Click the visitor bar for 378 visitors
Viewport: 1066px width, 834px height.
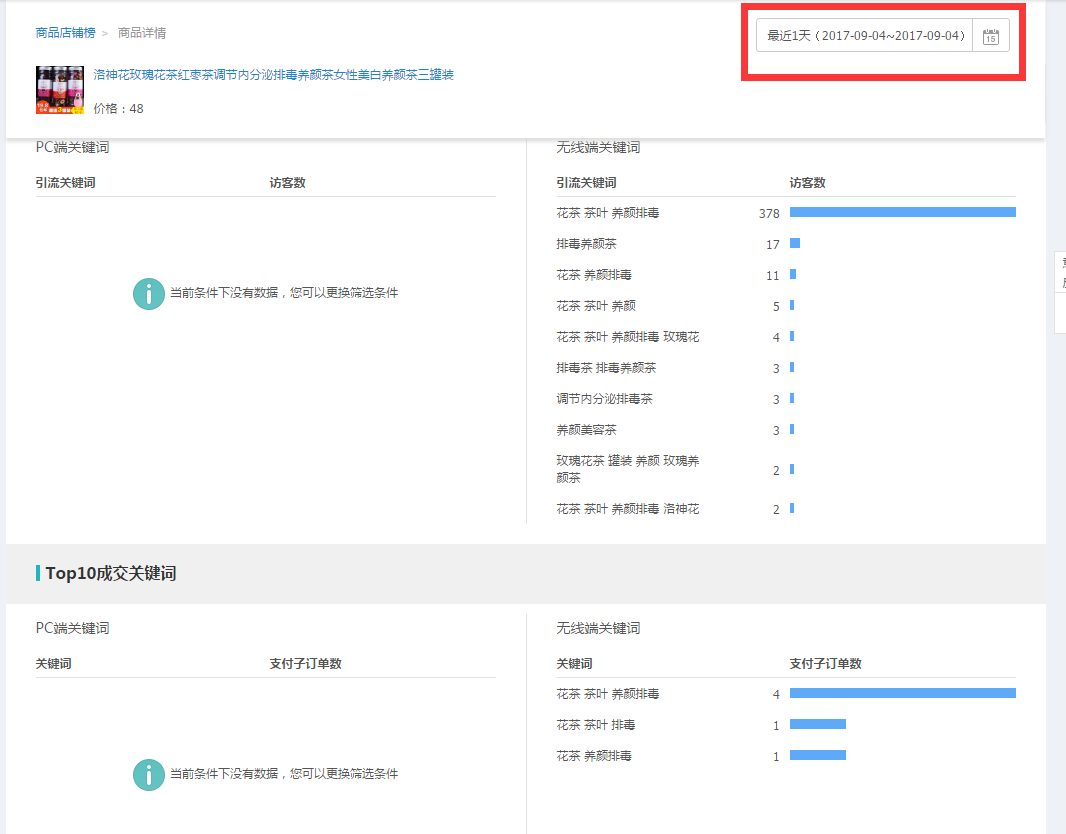click(x=902, y=212)
